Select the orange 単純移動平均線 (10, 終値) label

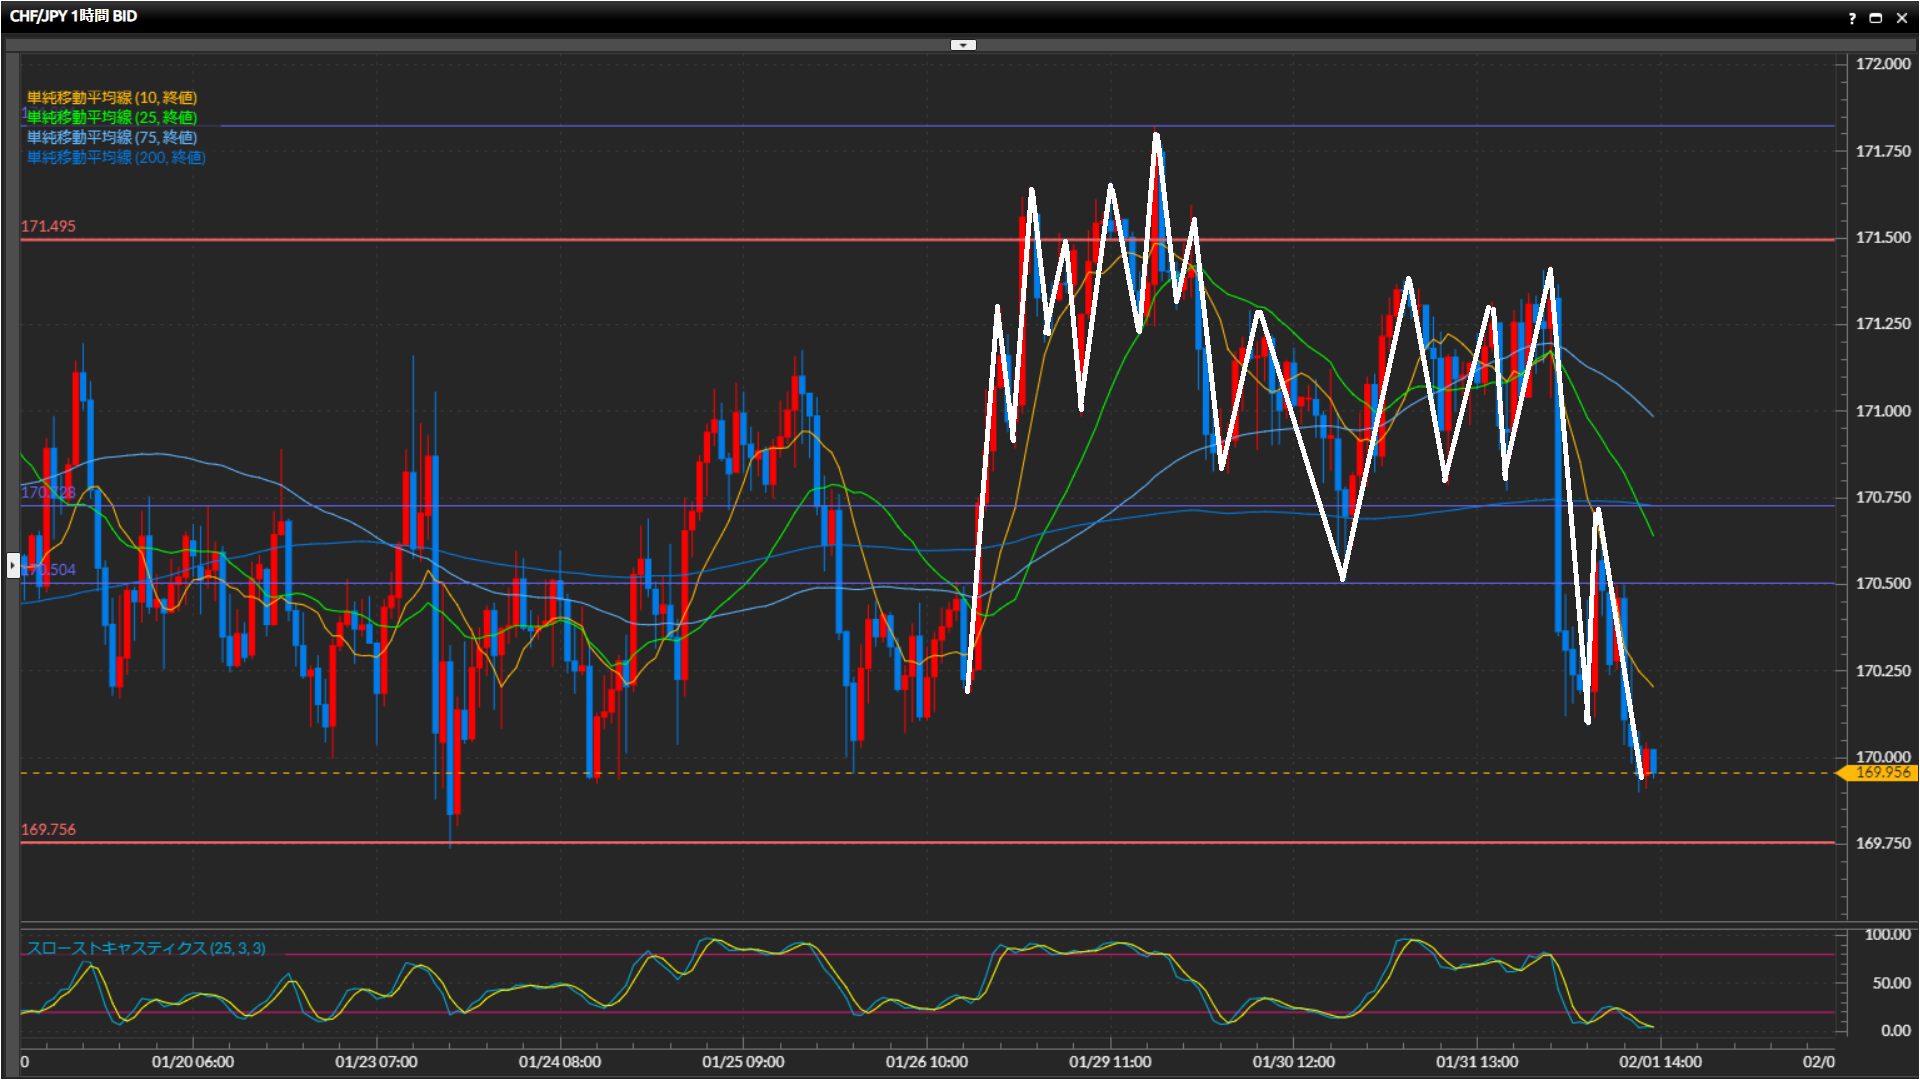click(x=112, y=97)
